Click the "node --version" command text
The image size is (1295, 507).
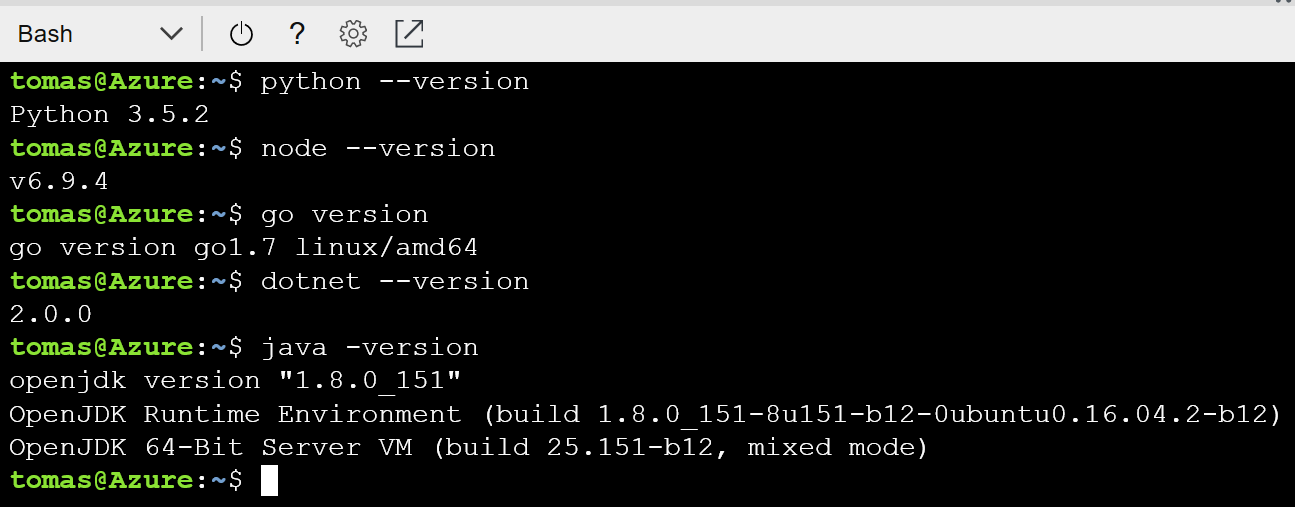(x=377, y=148)
